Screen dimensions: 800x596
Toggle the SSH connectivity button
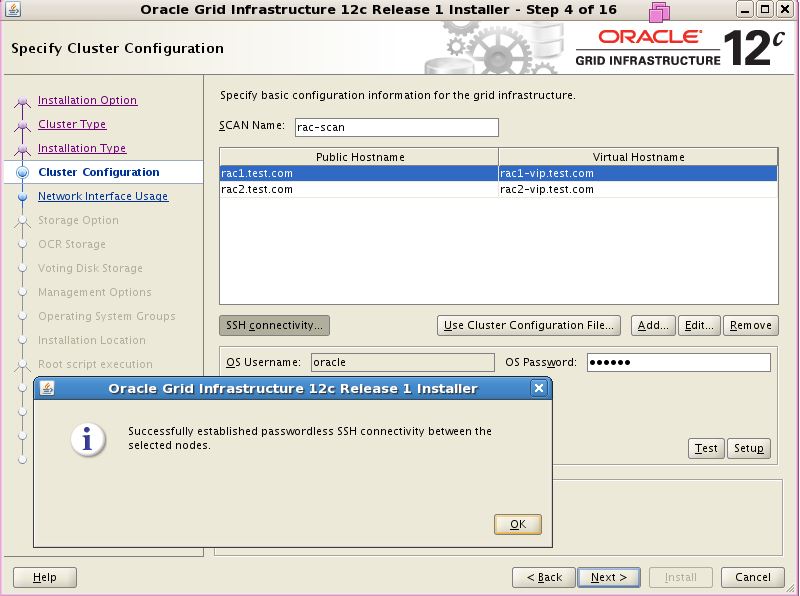coord(274,325)
